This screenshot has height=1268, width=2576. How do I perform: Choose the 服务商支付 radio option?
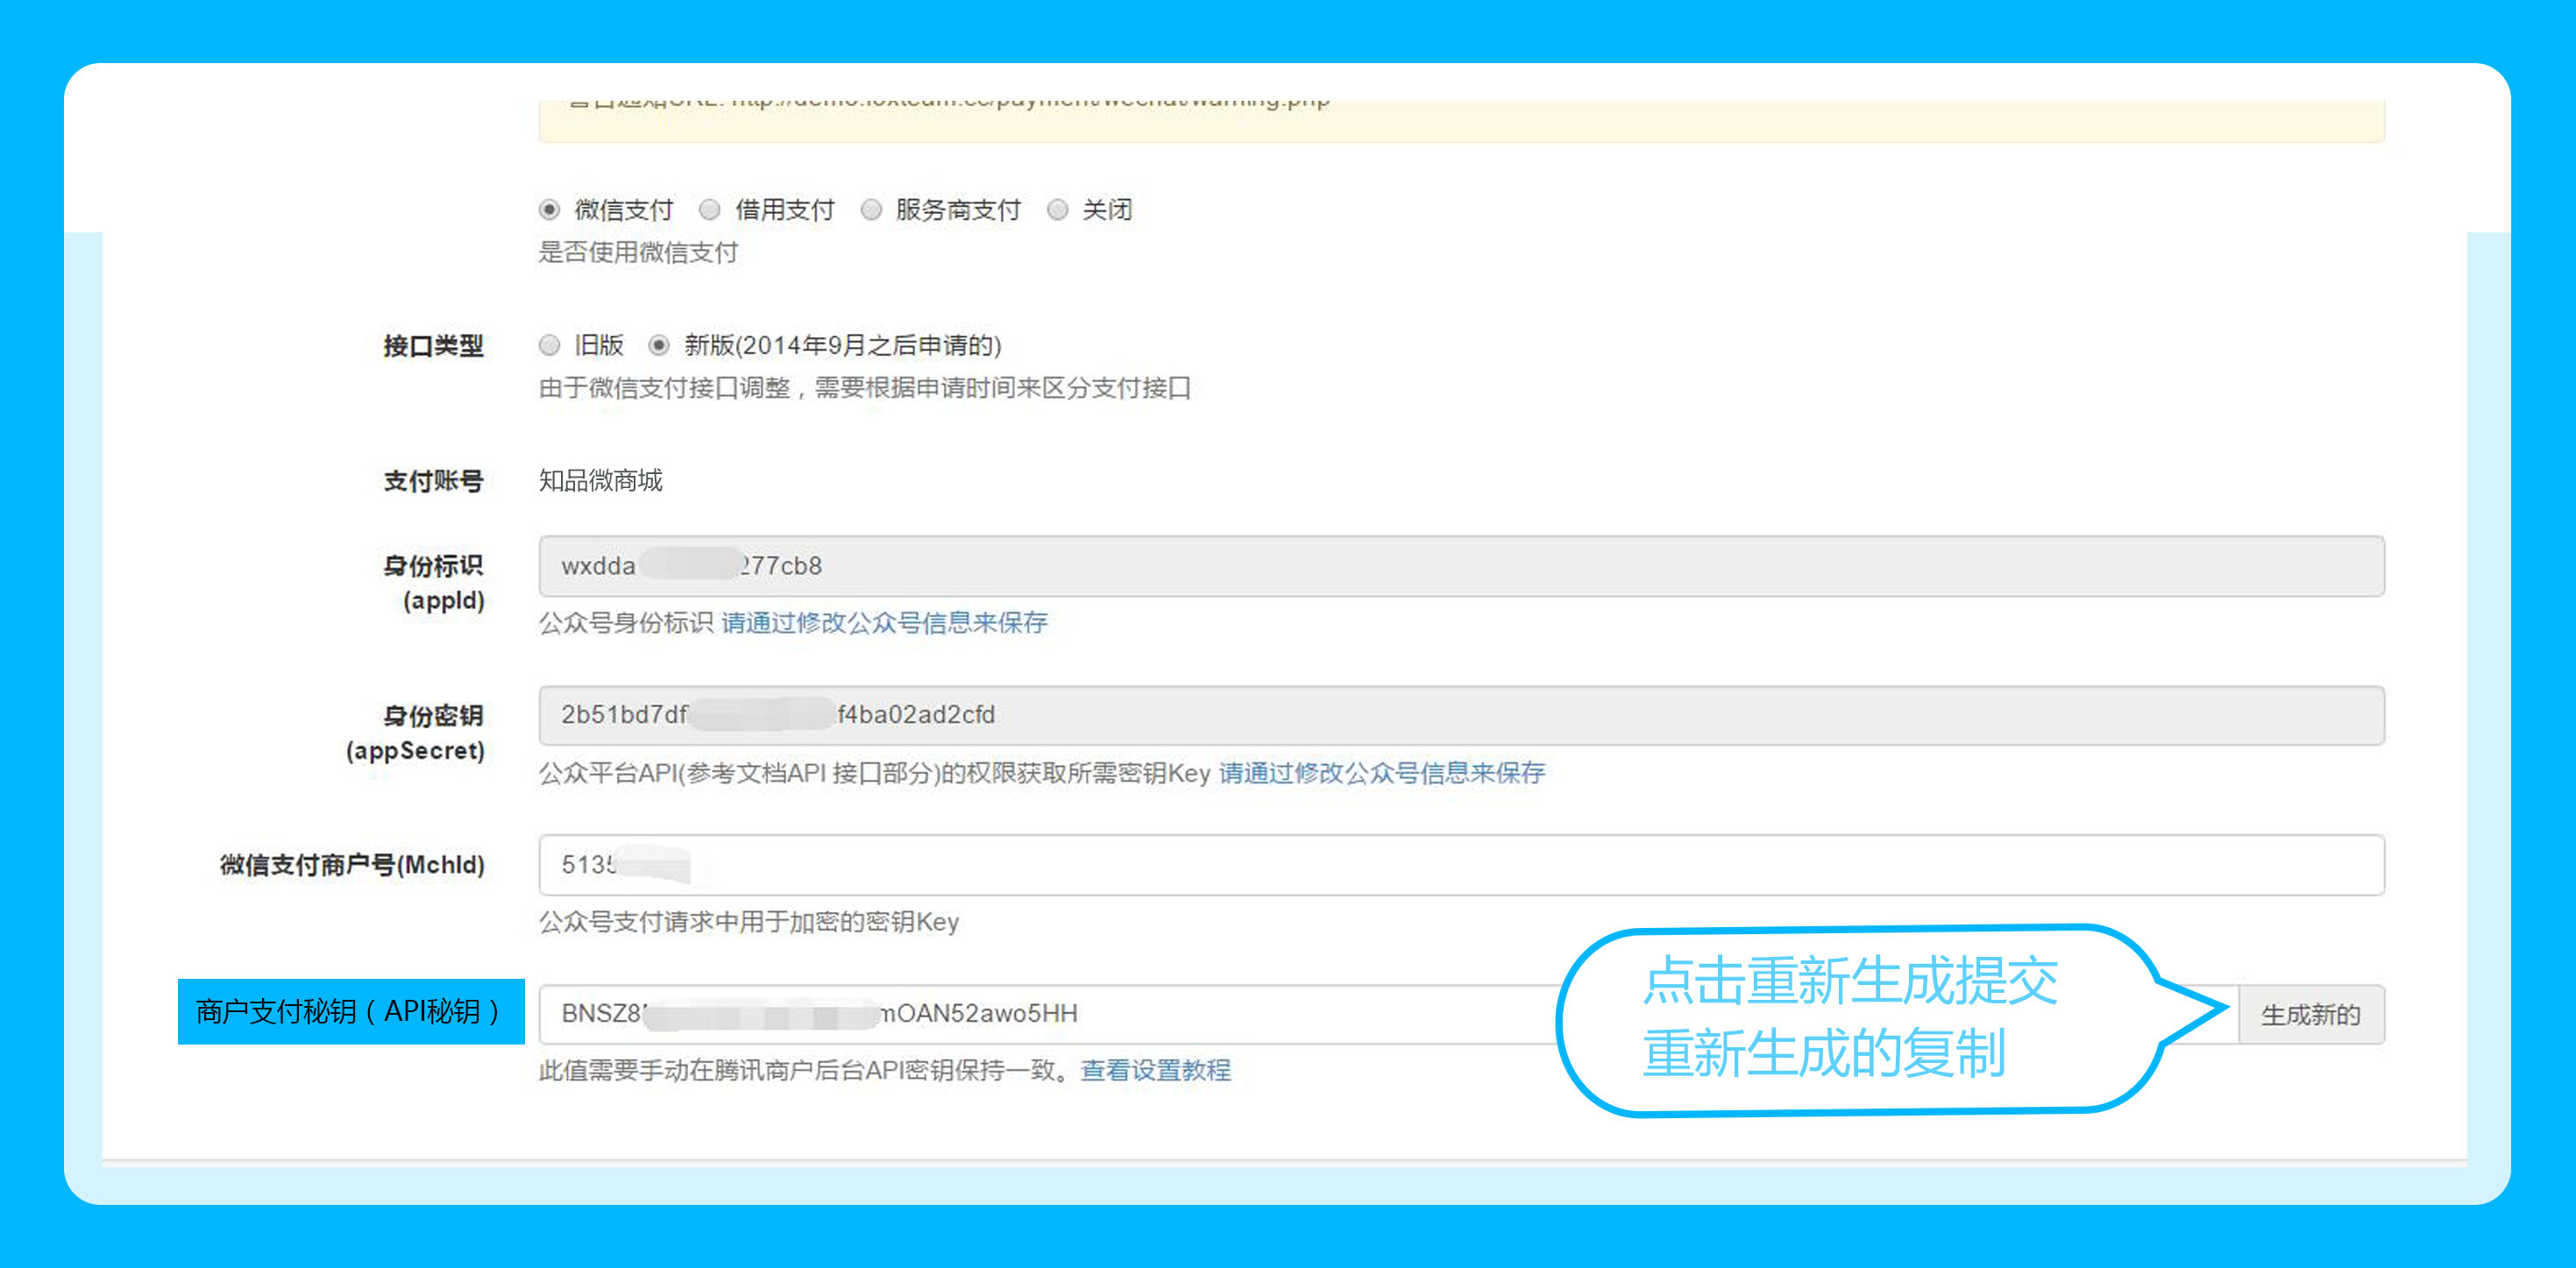click(871, 210)
